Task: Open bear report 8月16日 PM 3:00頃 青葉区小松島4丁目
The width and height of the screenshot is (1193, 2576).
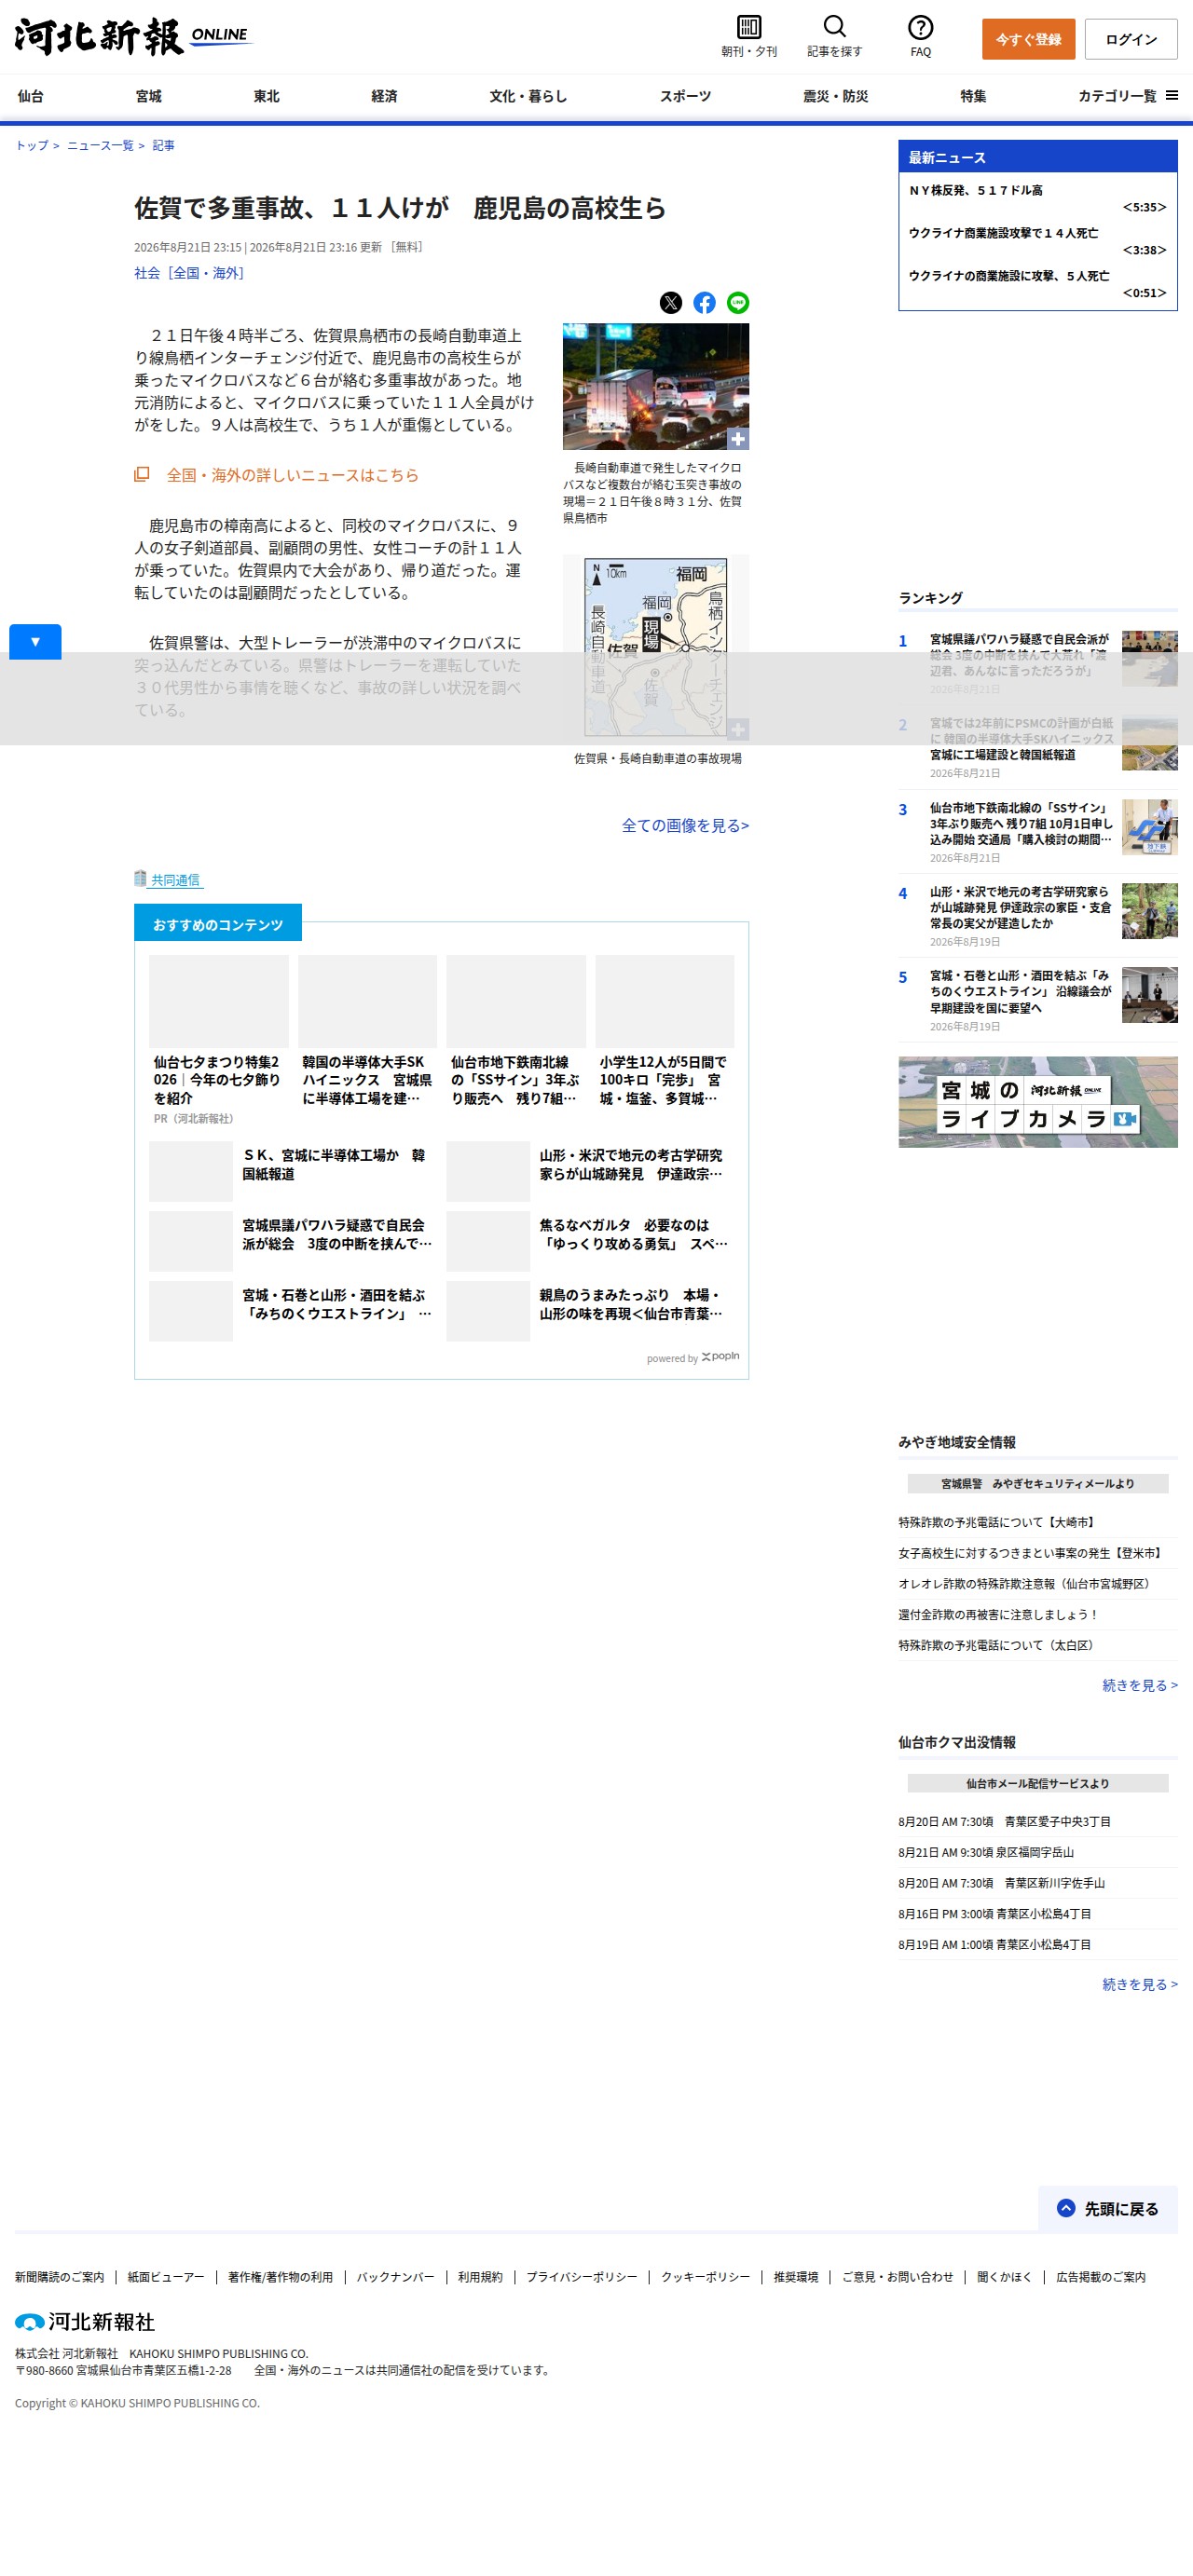Action: click(995, 1913)
